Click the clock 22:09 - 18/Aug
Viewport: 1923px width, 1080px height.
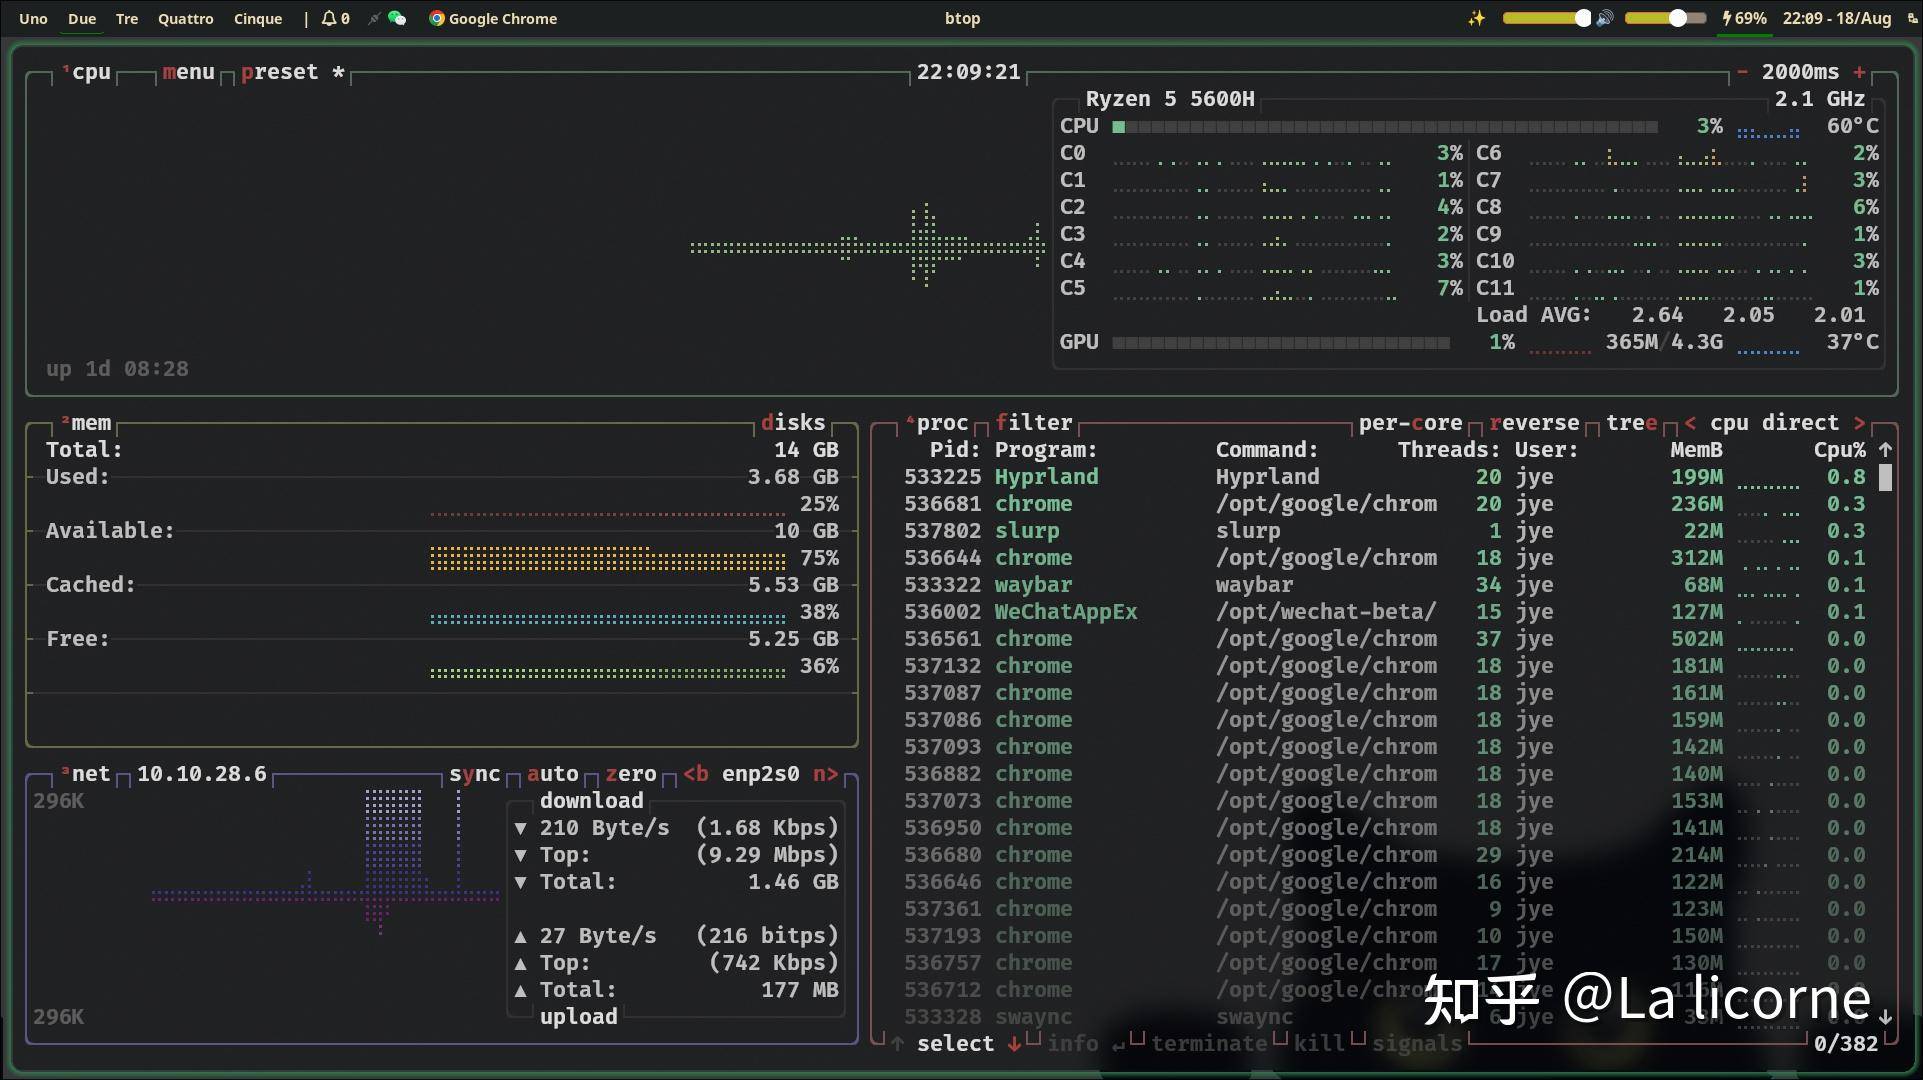pyautogui.click(x=1837, y=18)
